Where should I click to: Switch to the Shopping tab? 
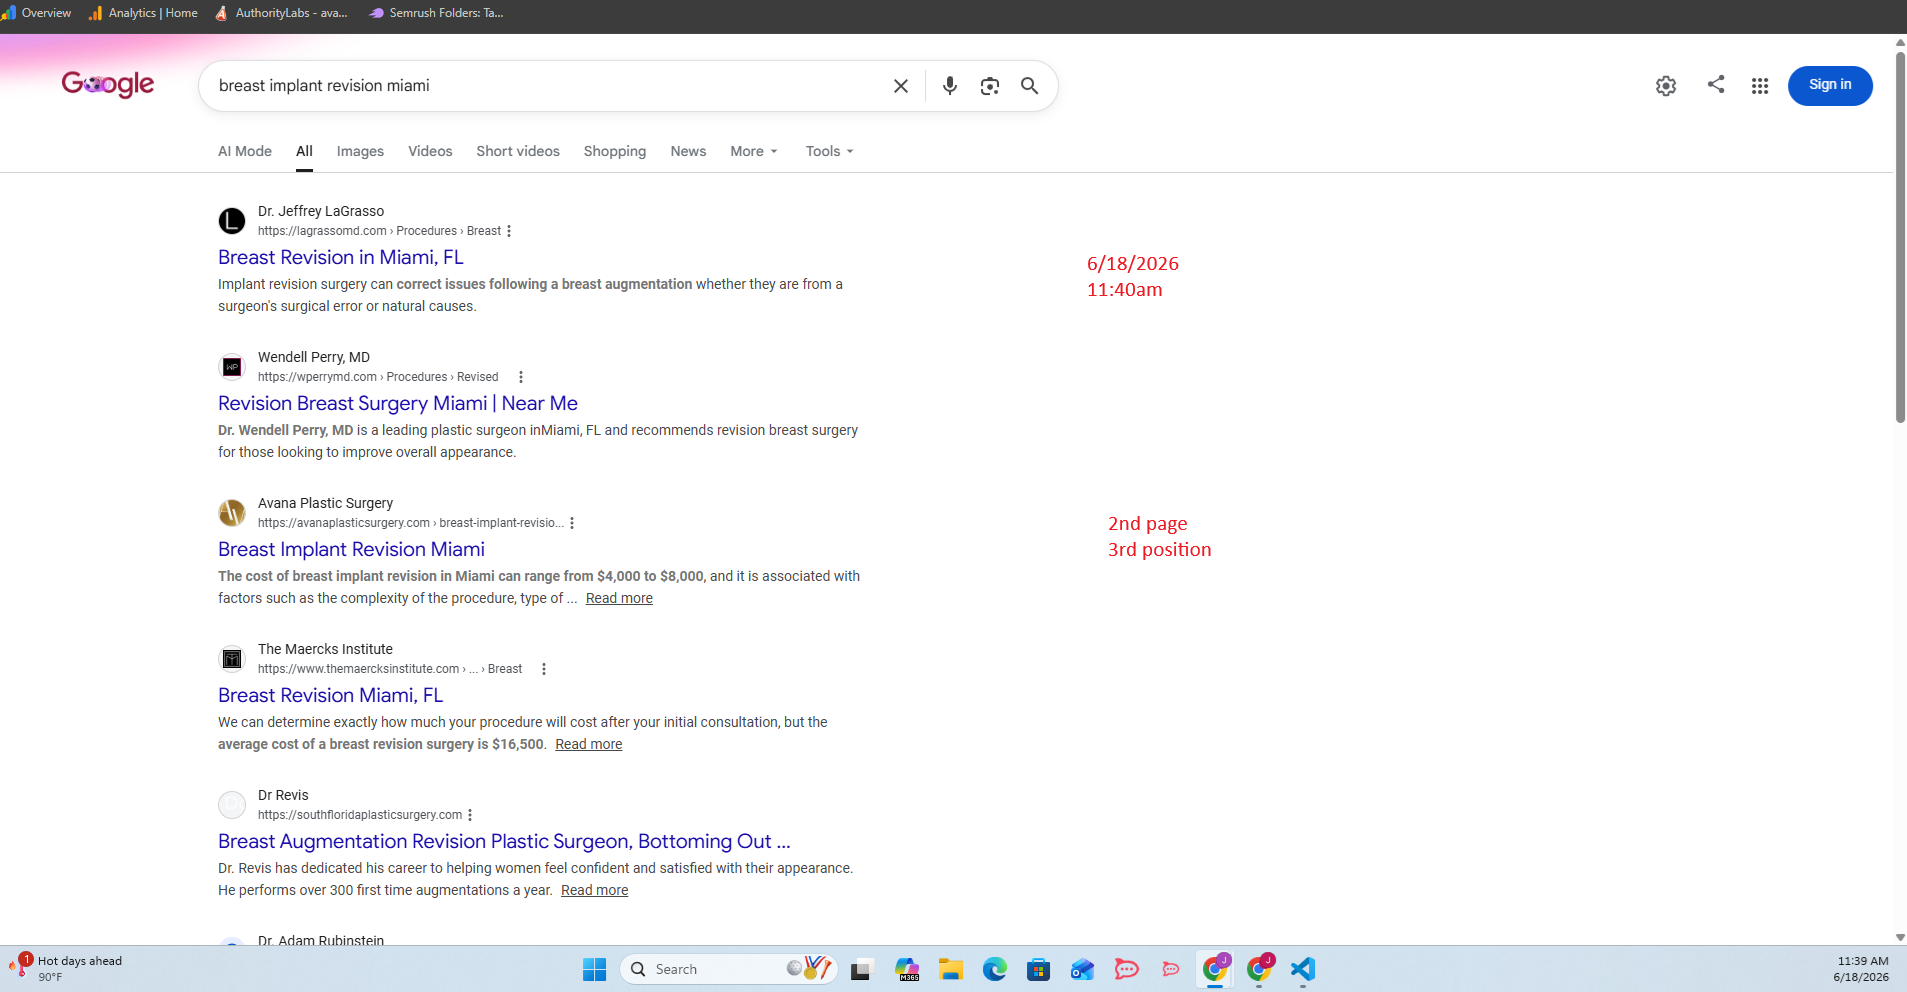pyautogui.click(x=615, y=151)
